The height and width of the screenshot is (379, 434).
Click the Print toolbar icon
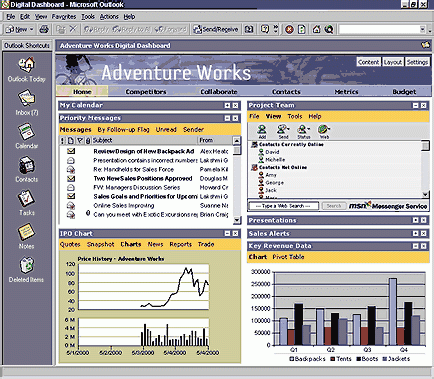[44, 30]
